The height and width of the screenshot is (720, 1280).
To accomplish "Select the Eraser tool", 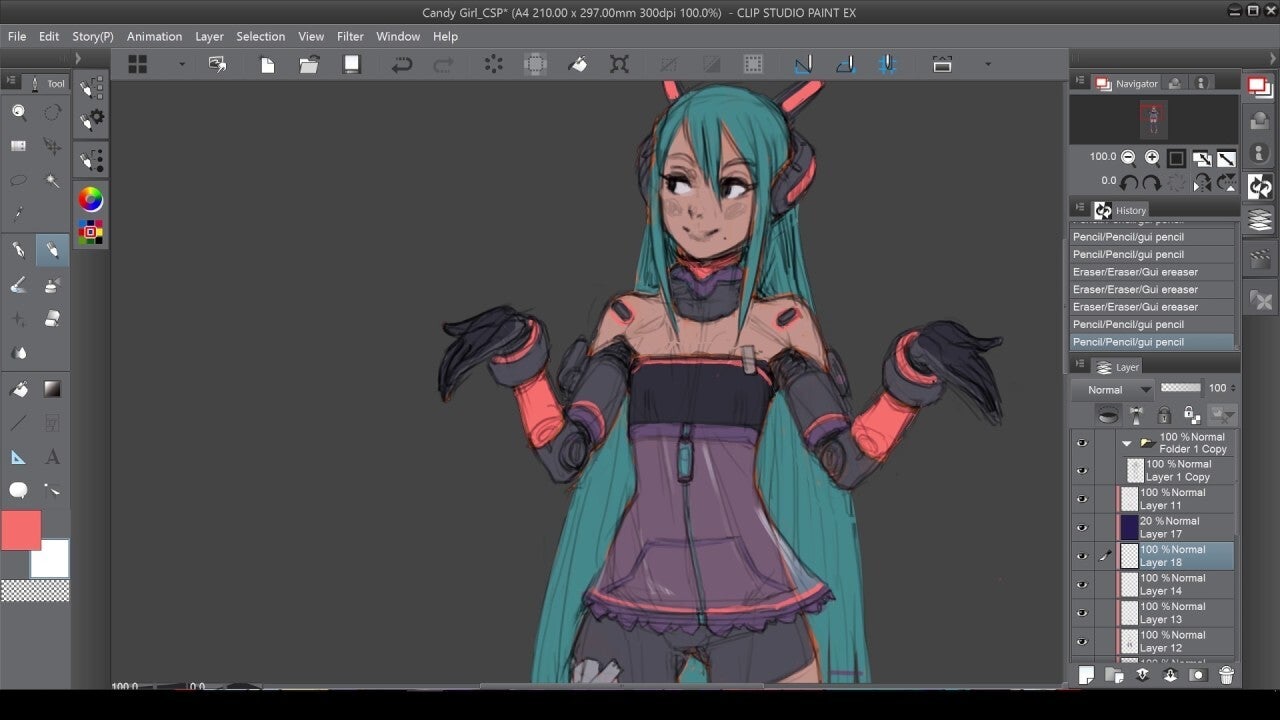I will [x=52, y=319].
